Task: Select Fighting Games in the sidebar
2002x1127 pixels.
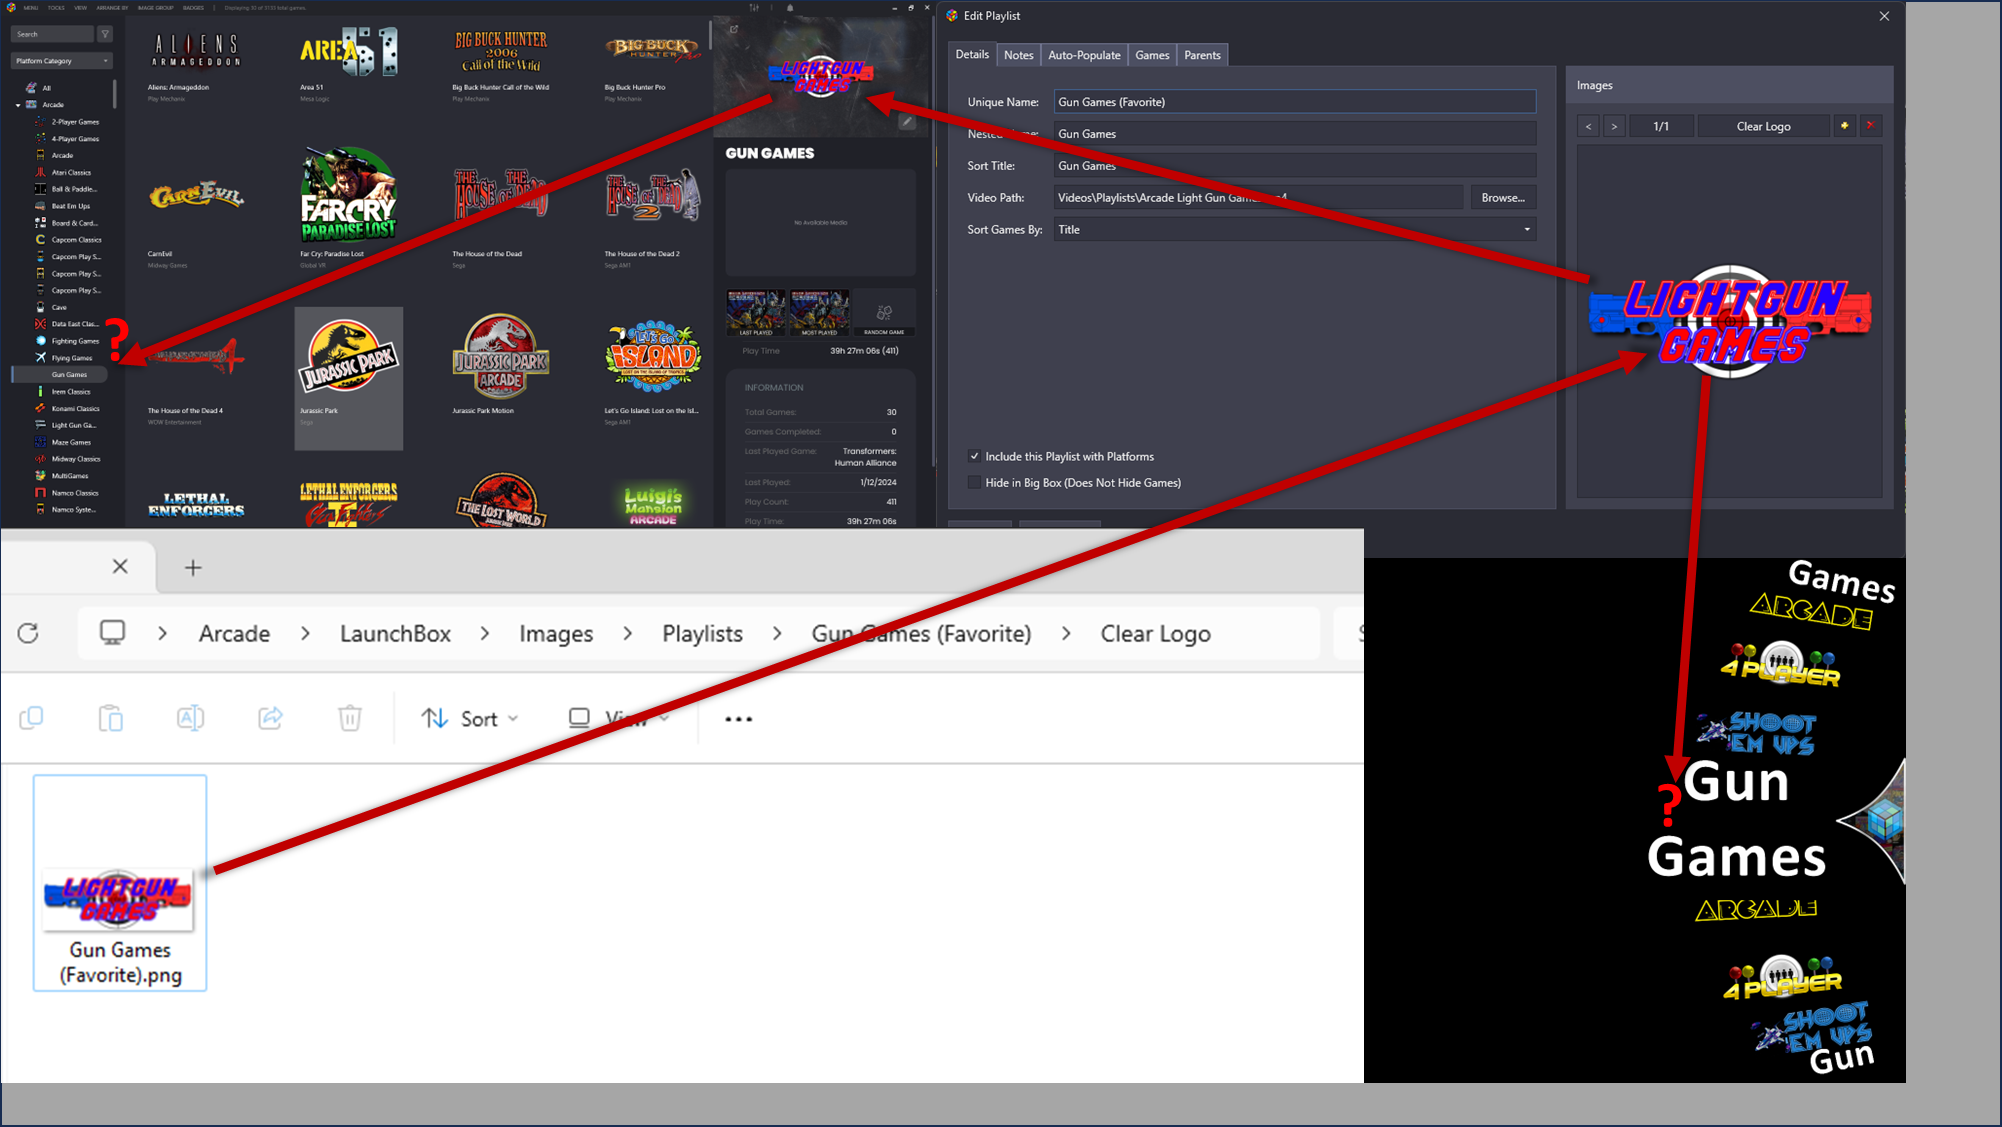Action: (75, 341)
